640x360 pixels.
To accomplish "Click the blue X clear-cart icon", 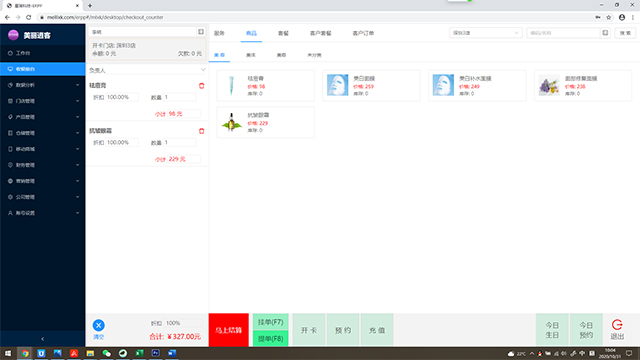I will click(98, 325).
